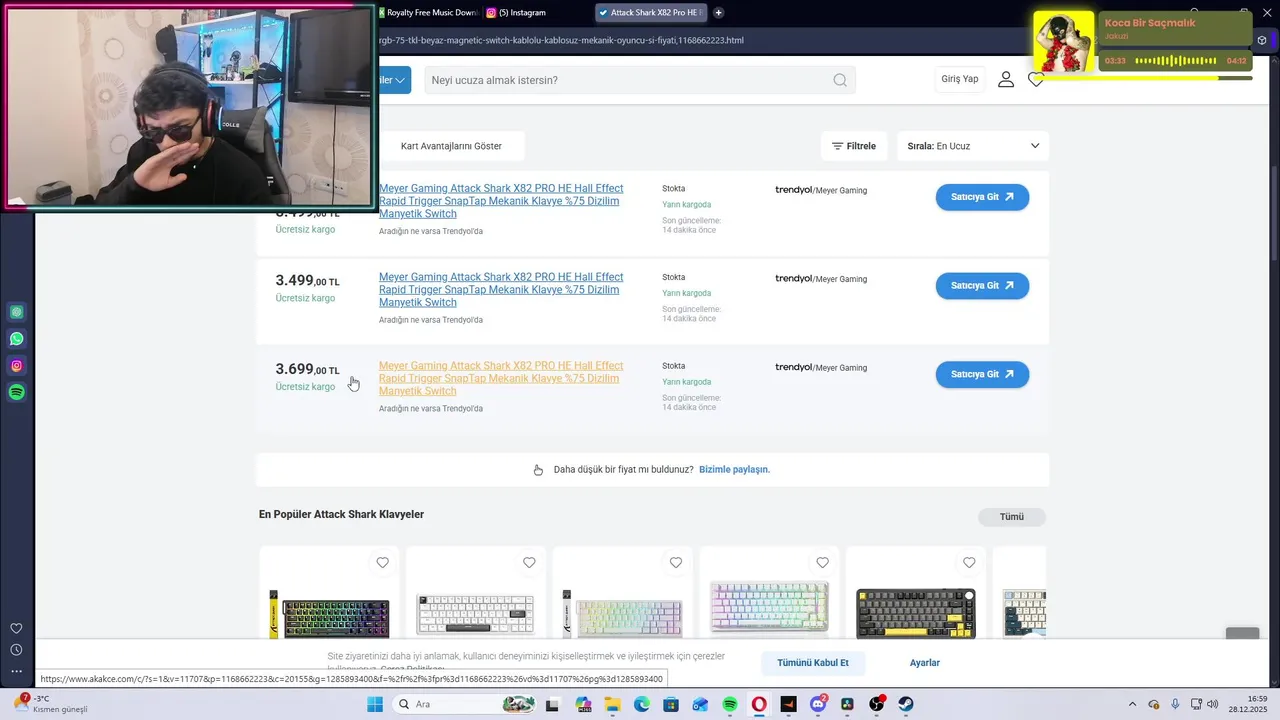Open the user account profile icon
The width and height of the screenshot is (1280, 720).
coord(1006,79)
